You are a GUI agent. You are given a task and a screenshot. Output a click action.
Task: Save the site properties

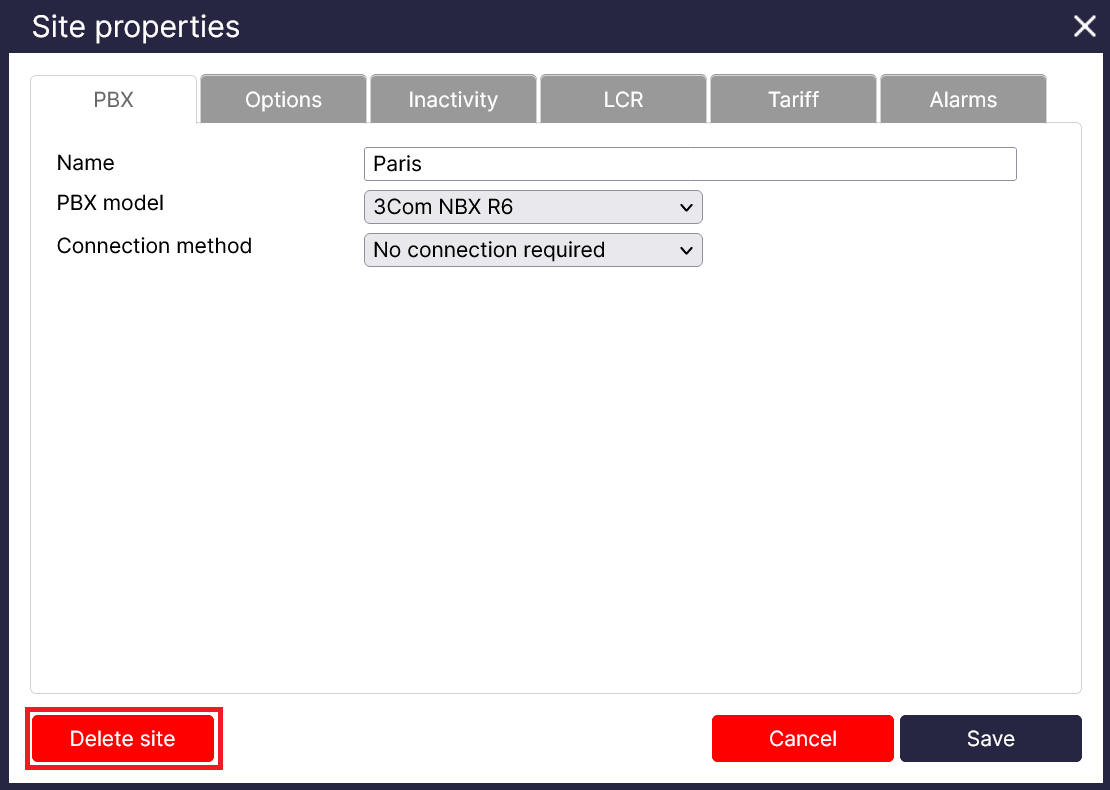[990, 739]
